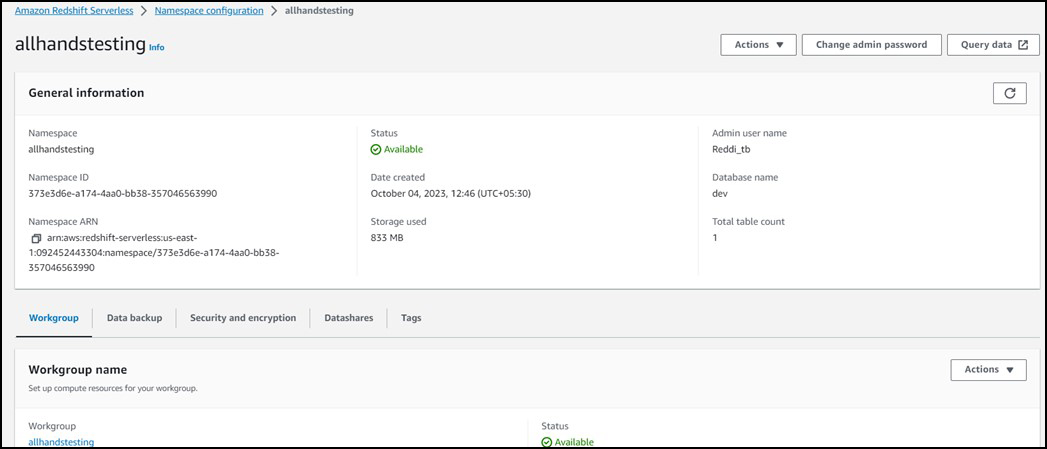Select the Workgroup tab

pyautogui.click(x=54, y=318)
